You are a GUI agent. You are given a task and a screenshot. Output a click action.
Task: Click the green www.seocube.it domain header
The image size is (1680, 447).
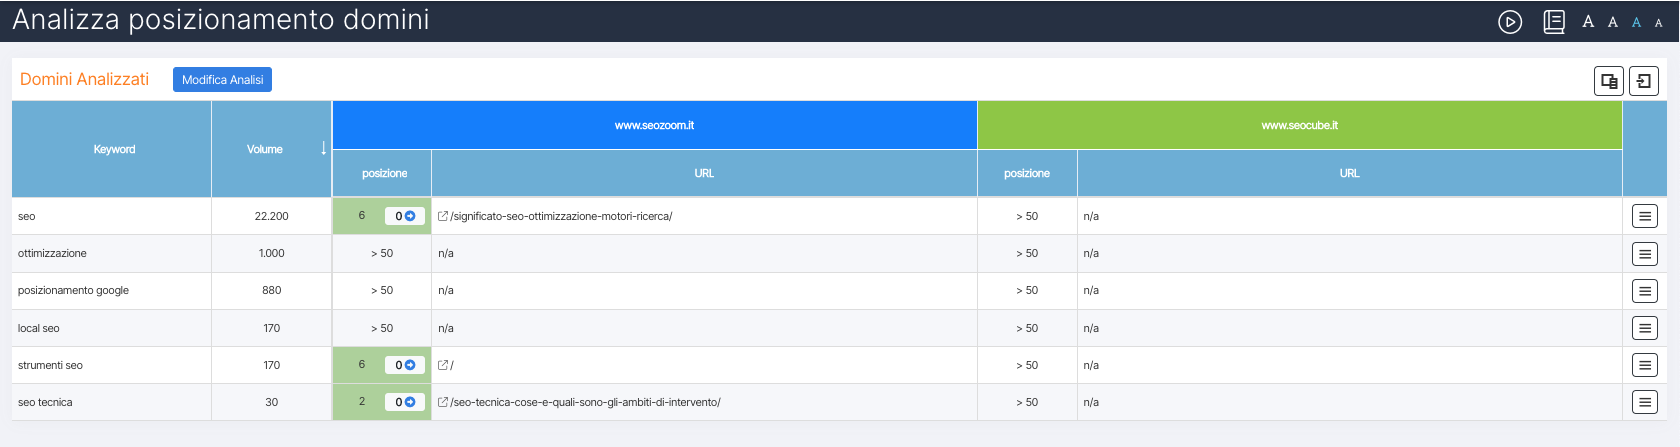(1299, 125)
